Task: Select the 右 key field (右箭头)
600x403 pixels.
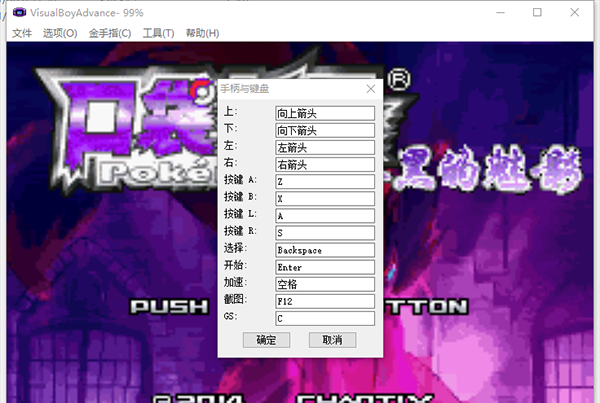Action: click(x=325, y=165)
